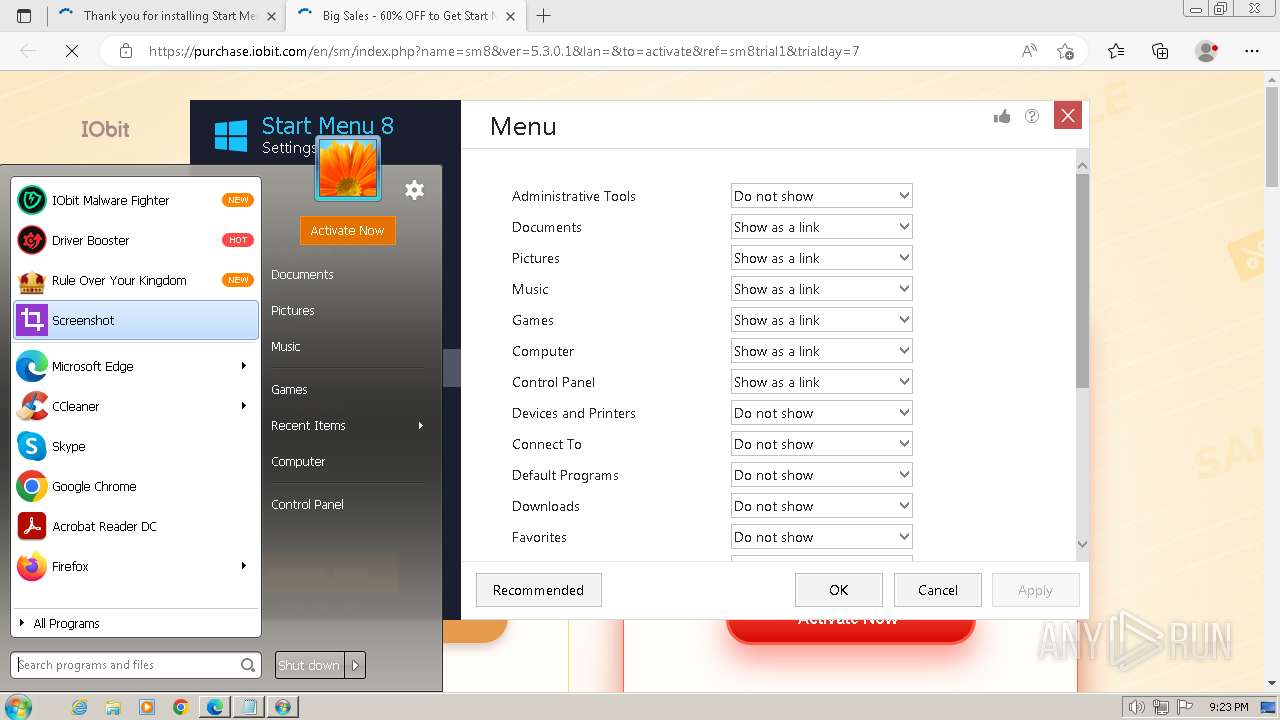Image resolution: width=1280 pixels, height=720 pixels.
Task: Open the help question mark icon
Action: click(1032, 116)
